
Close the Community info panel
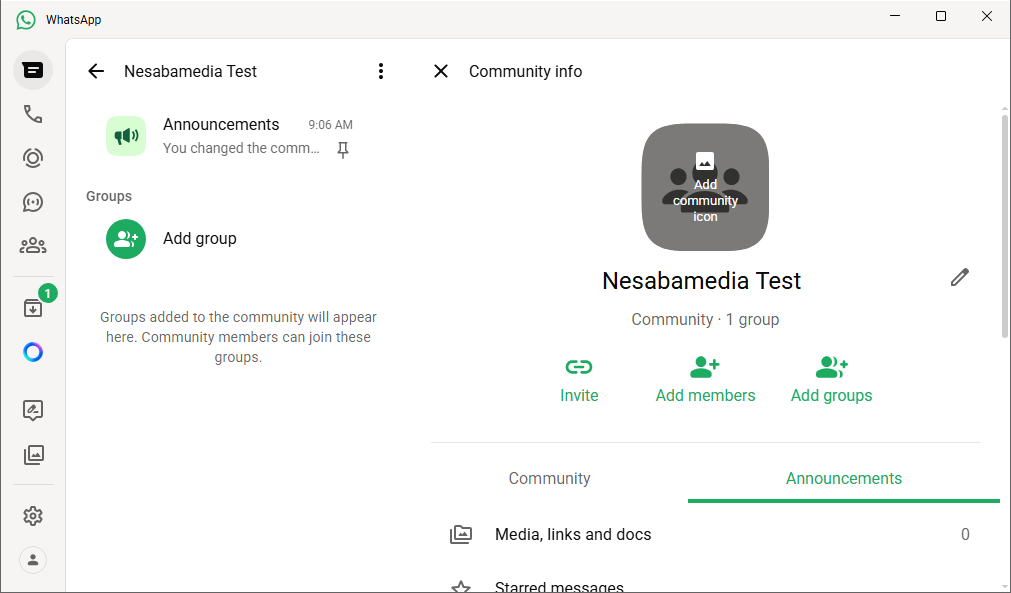(x=440, y=71)
